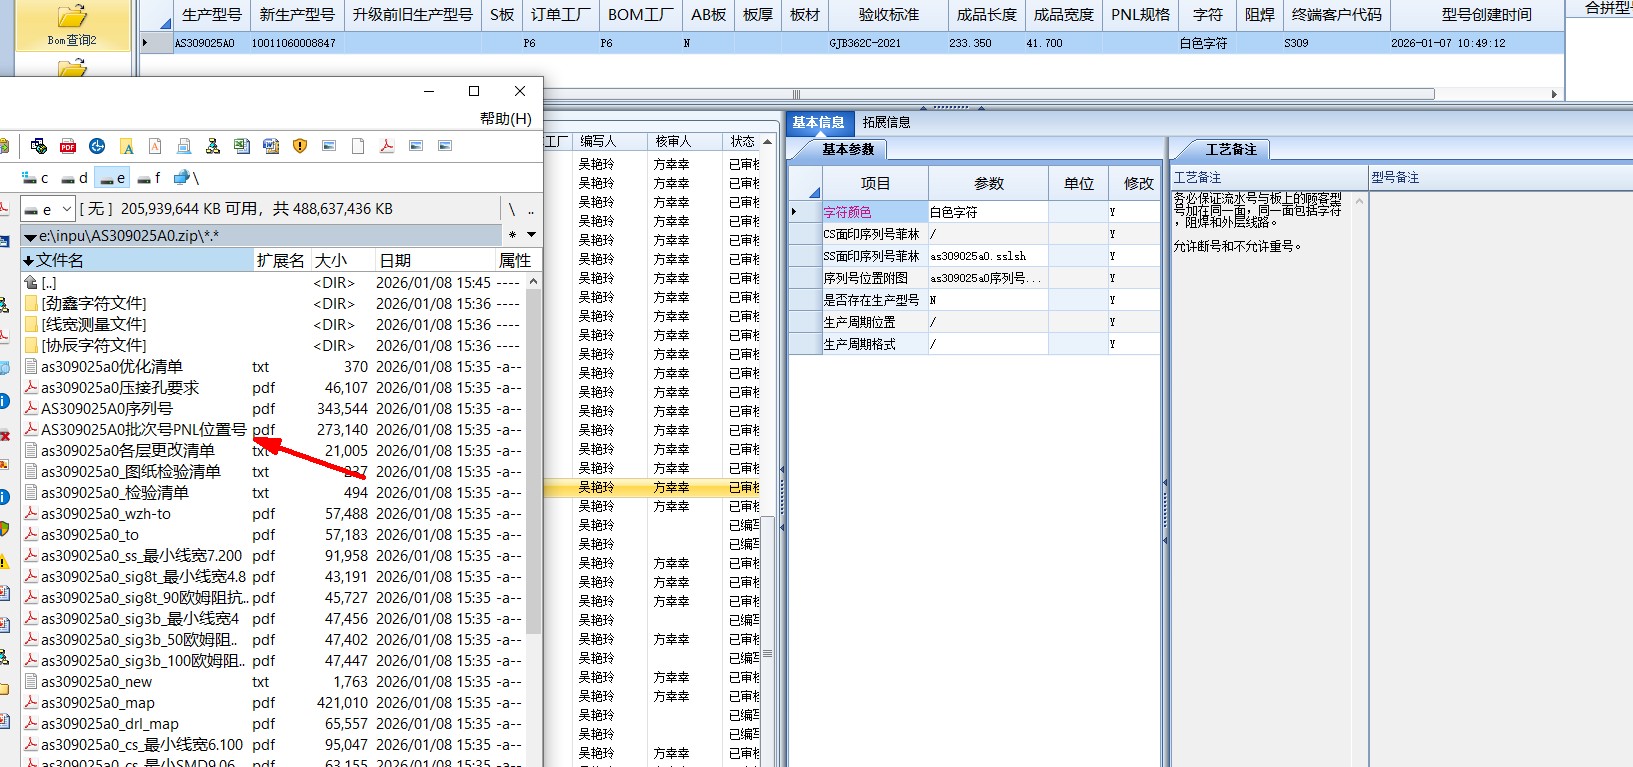Switch to drive f
Image resolution: width=1633 pixels, height=767 pixels.
point(150,178)
